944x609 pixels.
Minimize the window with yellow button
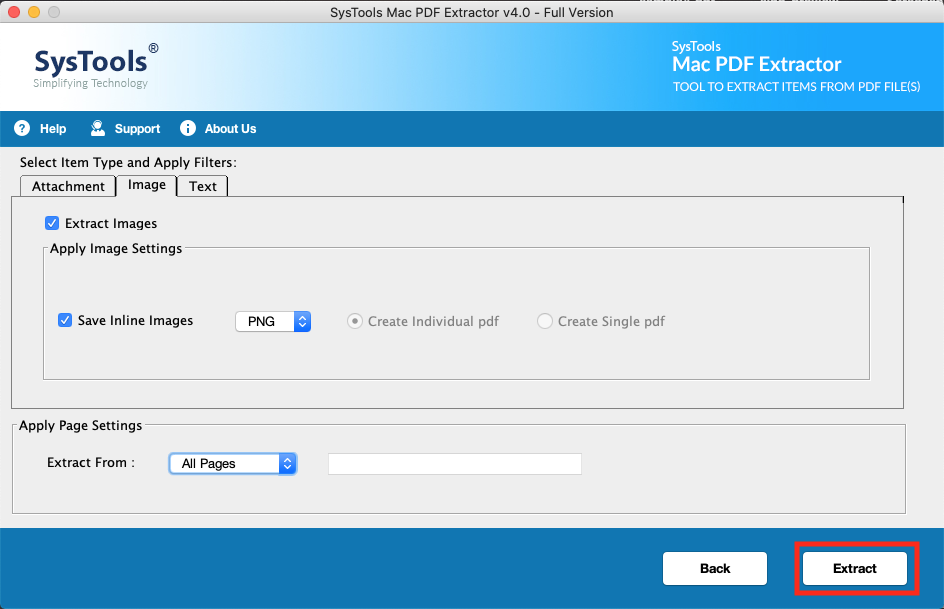click(34, 12)
